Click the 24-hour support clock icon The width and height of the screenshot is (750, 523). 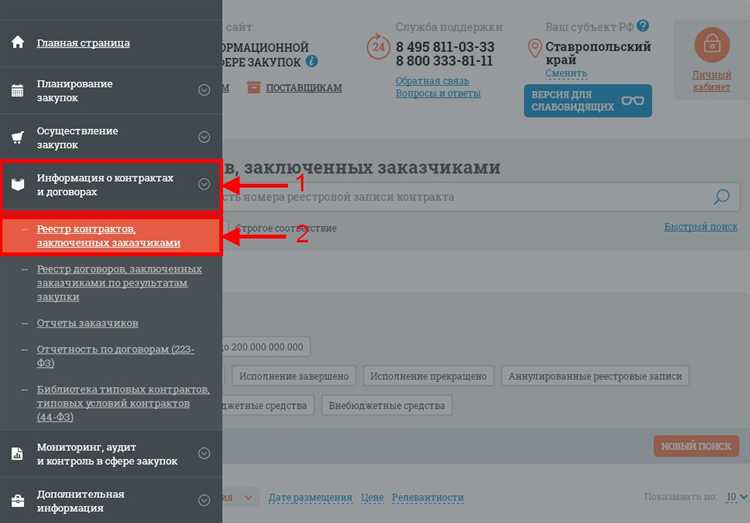[378, 47]
